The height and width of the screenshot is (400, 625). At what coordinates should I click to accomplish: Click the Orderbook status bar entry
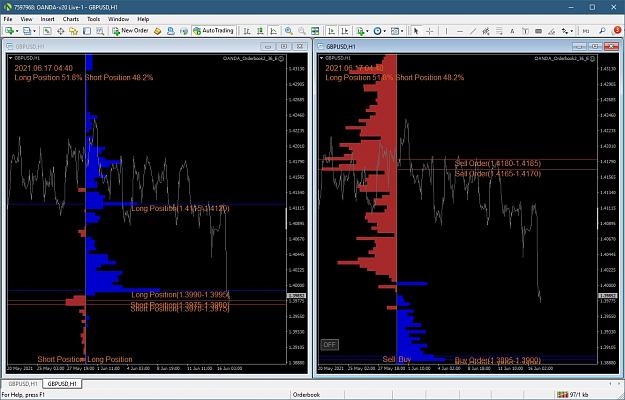(307, 395)
